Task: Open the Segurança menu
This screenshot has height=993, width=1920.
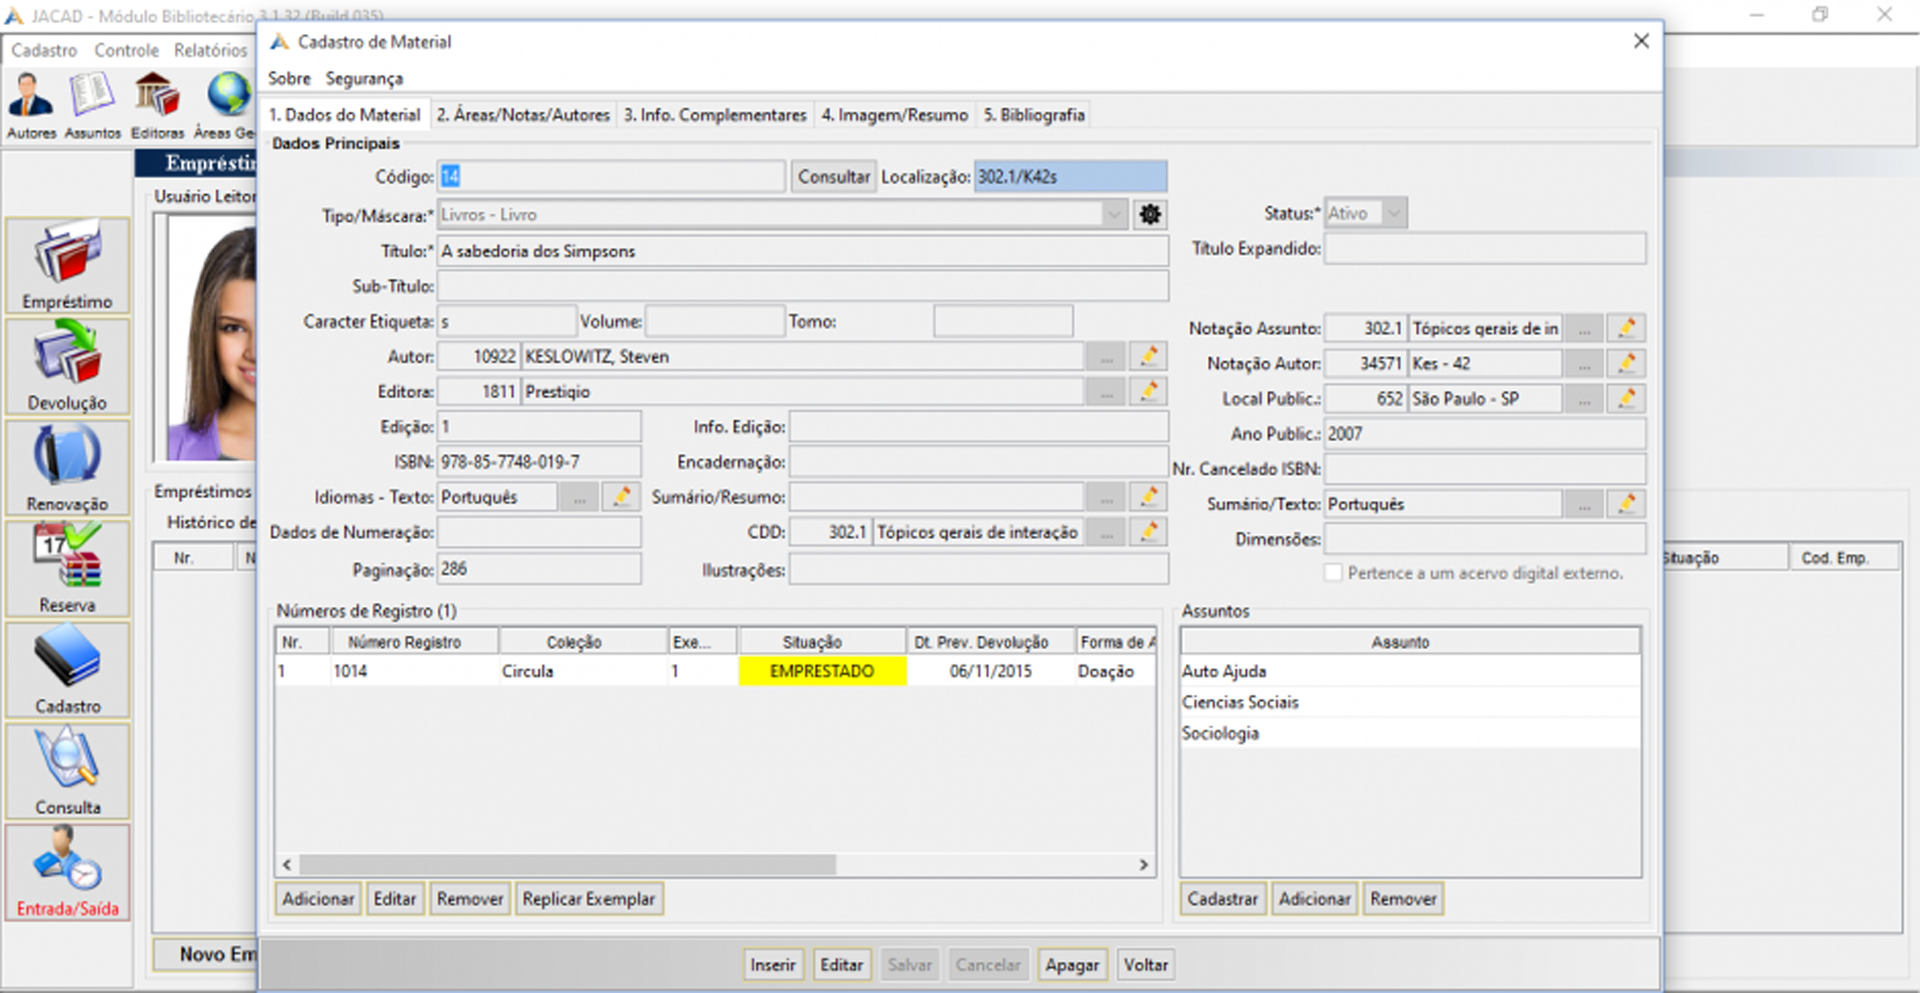Action: click(364, 78)
